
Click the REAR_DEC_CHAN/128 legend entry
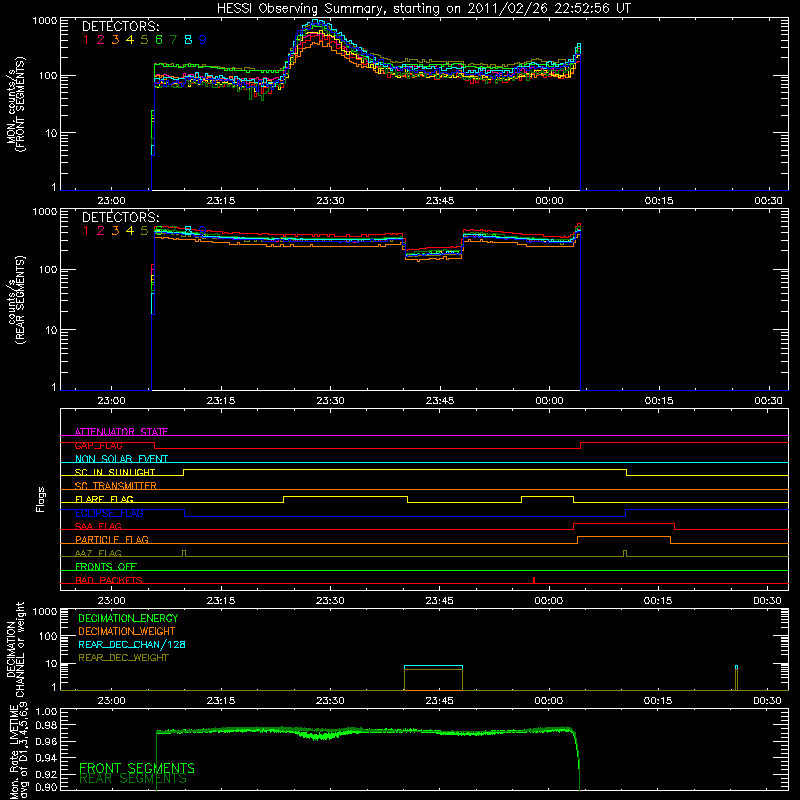(132, 644)
